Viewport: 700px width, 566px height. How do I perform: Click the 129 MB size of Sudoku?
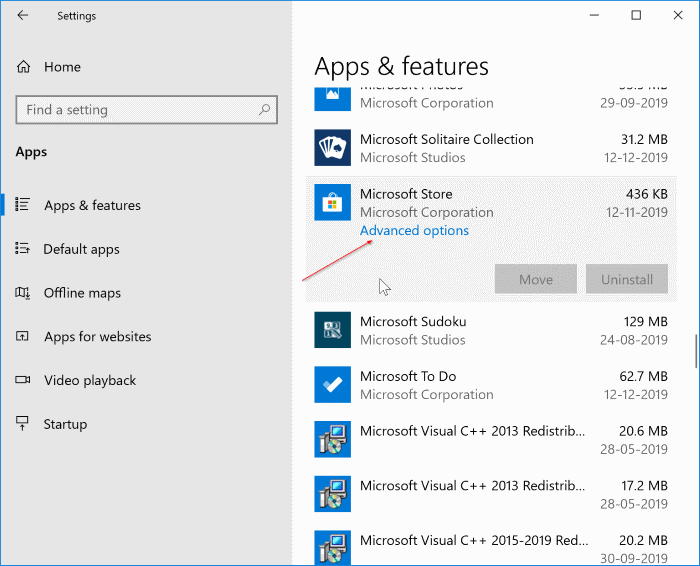point(646,322)
